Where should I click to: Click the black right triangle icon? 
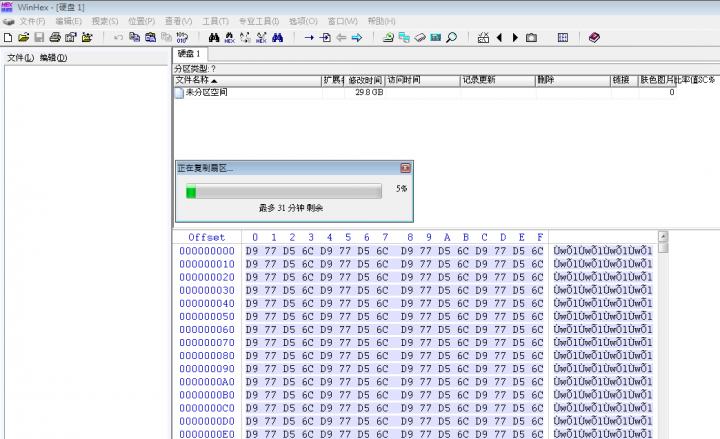point(515,38)
